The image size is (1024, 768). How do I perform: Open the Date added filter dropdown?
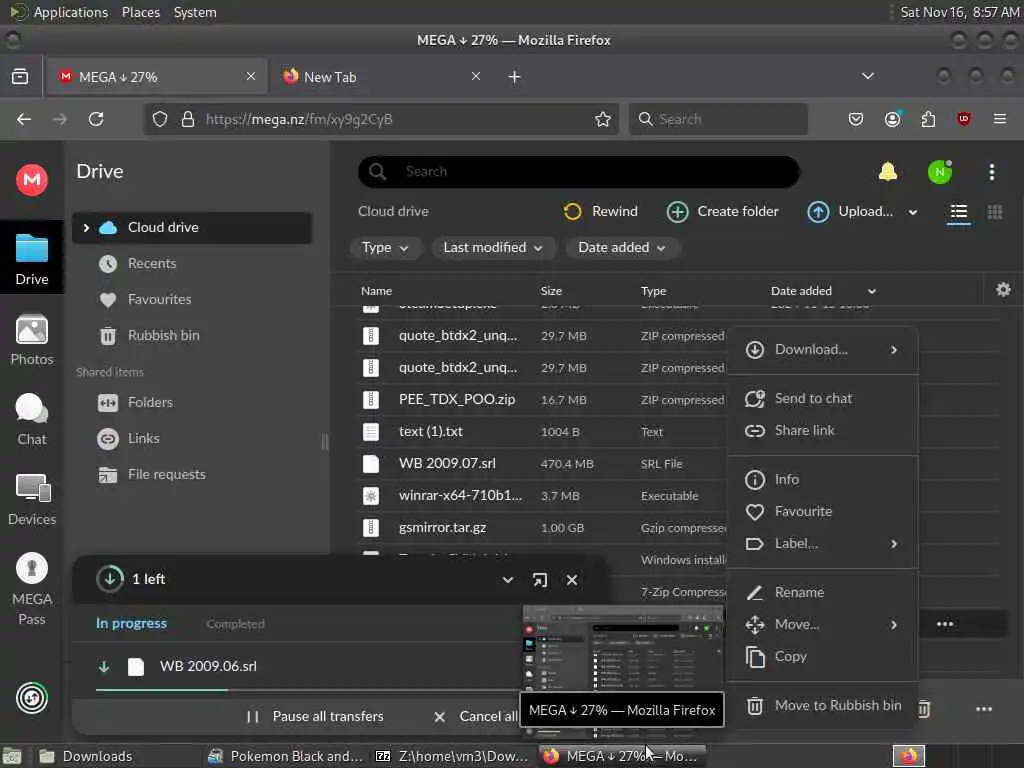click(622, 248)
